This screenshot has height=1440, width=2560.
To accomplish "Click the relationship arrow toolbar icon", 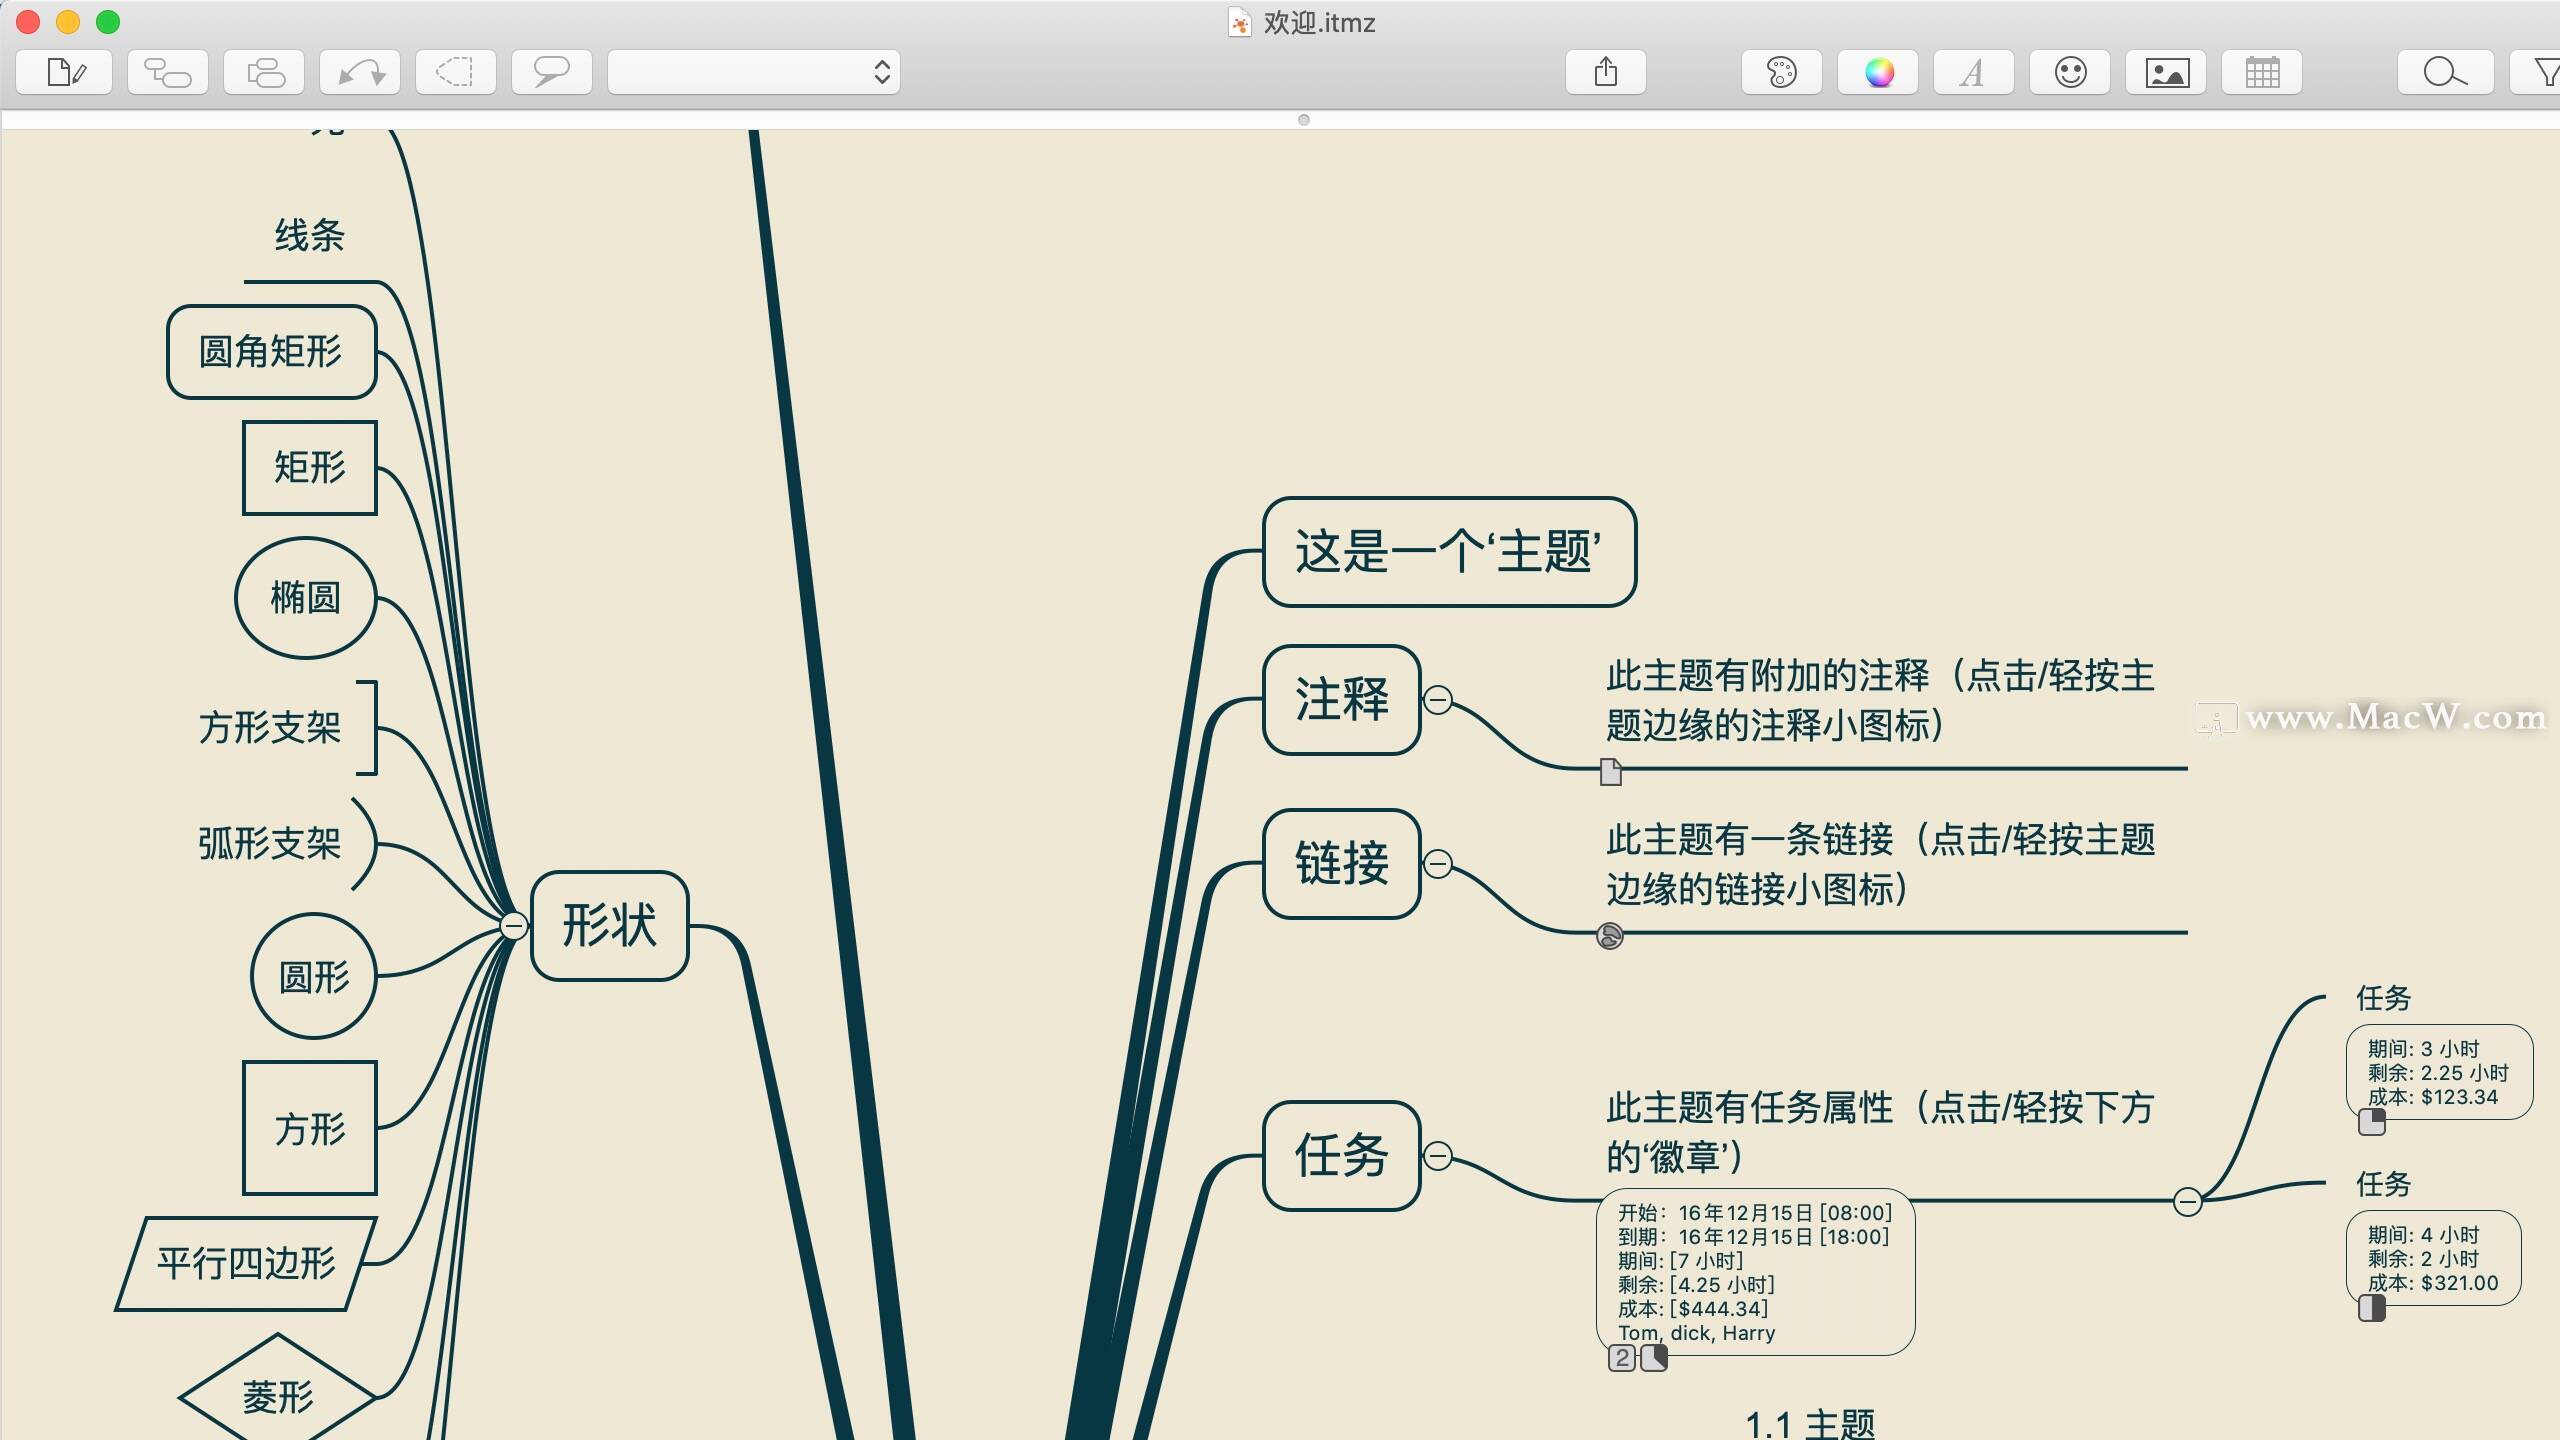I will click(x=360, y=72).
